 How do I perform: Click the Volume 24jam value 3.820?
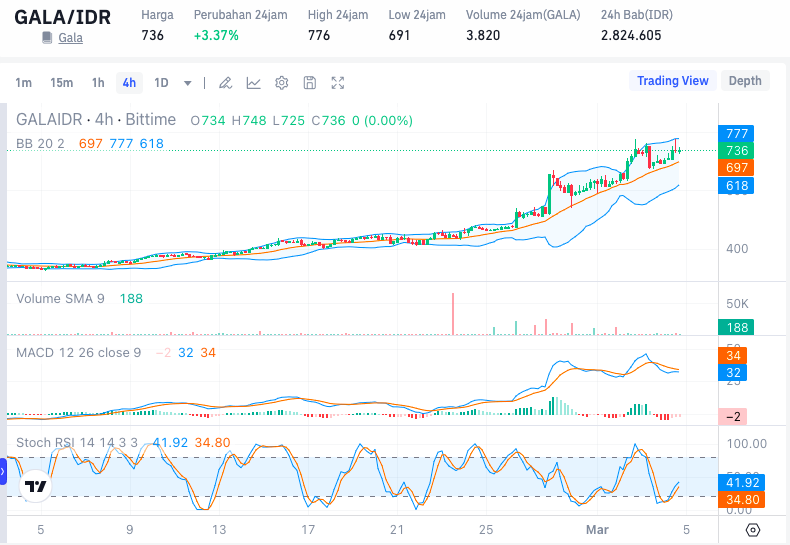[483, 35]
